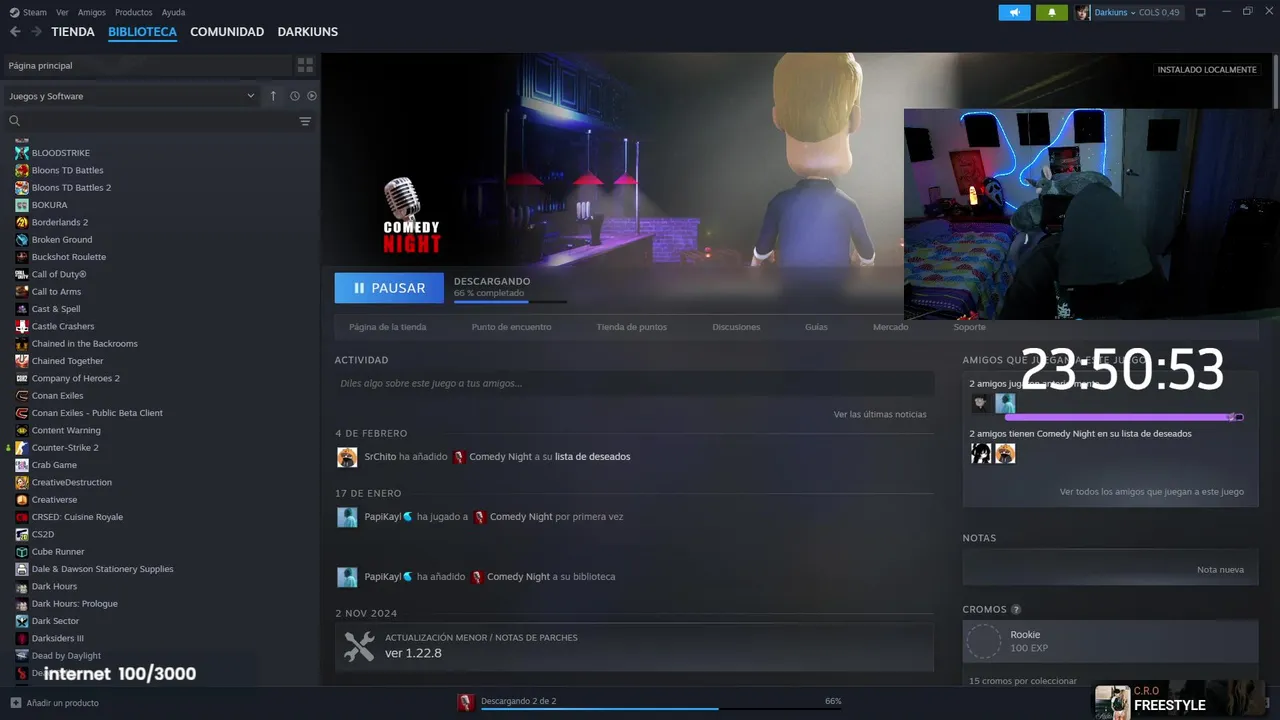Click the Cromos help question icon

point(1016,610)
